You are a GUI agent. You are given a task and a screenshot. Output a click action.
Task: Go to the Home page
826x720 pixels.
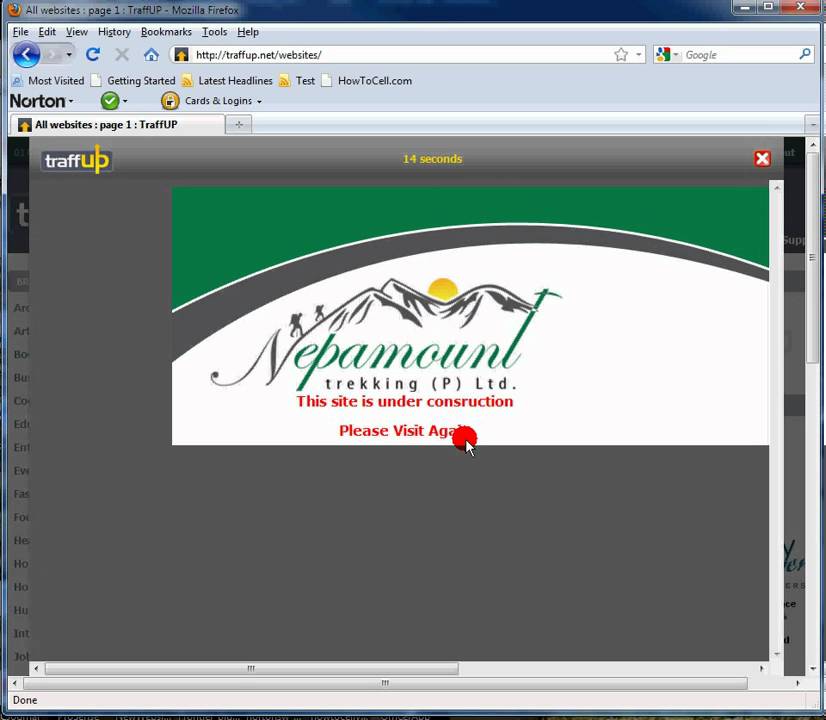[151, 54]
